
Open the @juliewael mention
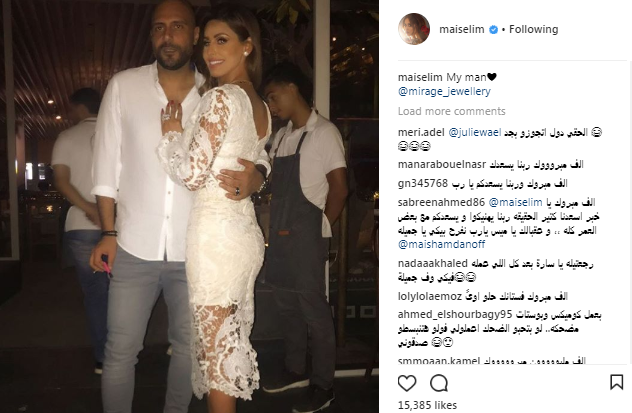coord(475,132)
